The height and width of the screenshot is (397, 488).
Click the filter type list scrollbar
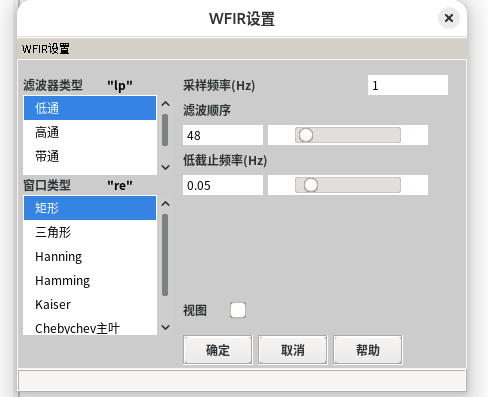click(x=165, y=130)
